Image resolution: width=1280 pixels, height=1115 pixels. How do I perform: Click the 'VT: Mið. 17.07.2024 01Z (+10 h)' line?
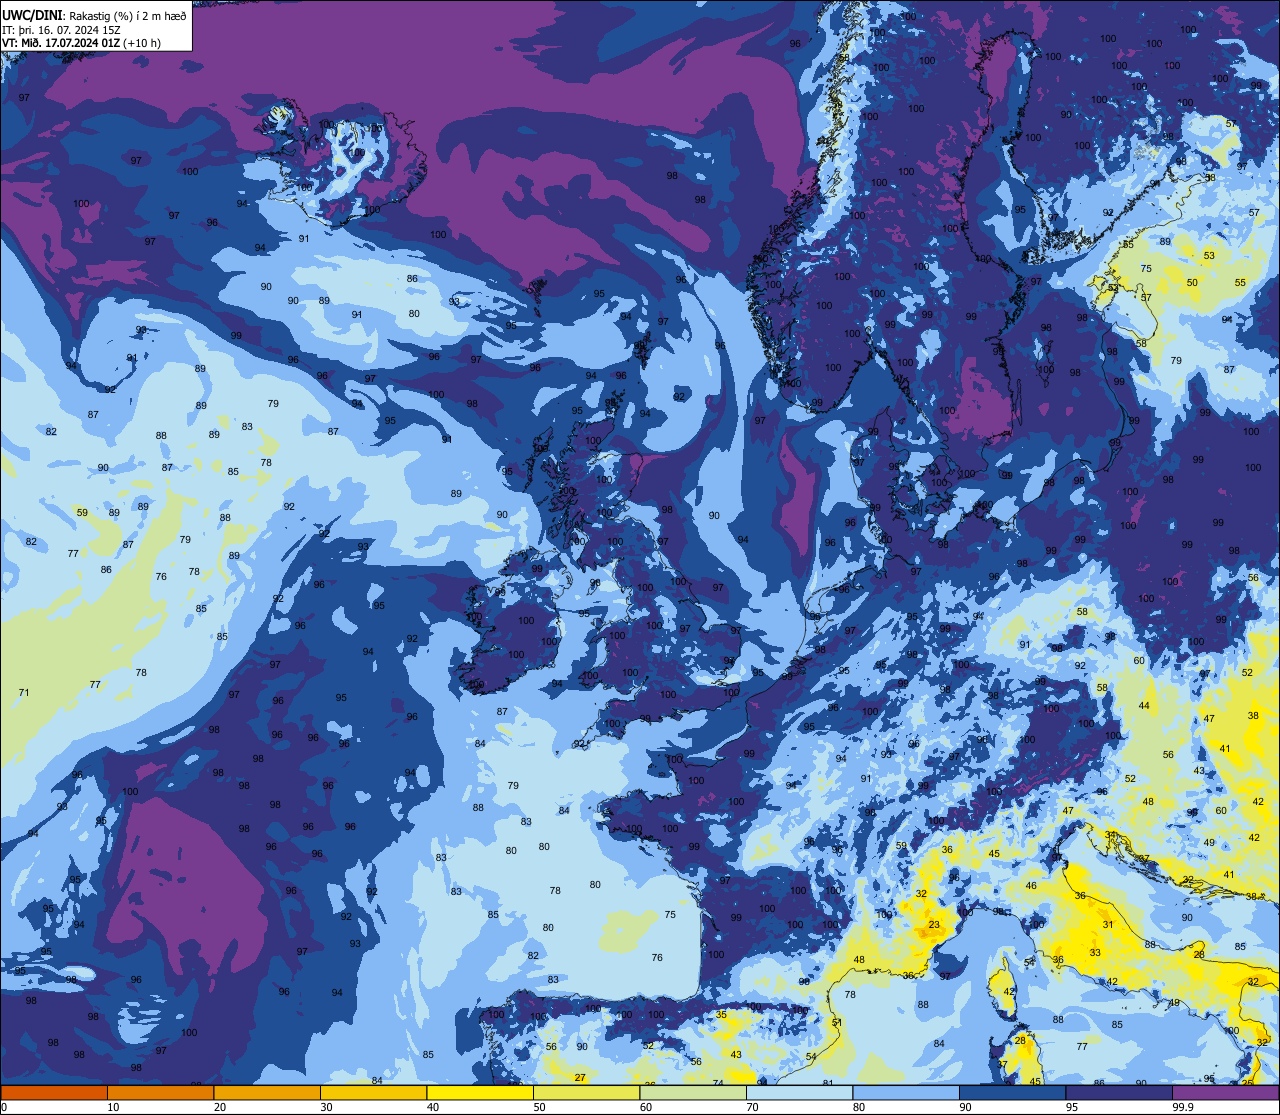[x=82, y=43]
